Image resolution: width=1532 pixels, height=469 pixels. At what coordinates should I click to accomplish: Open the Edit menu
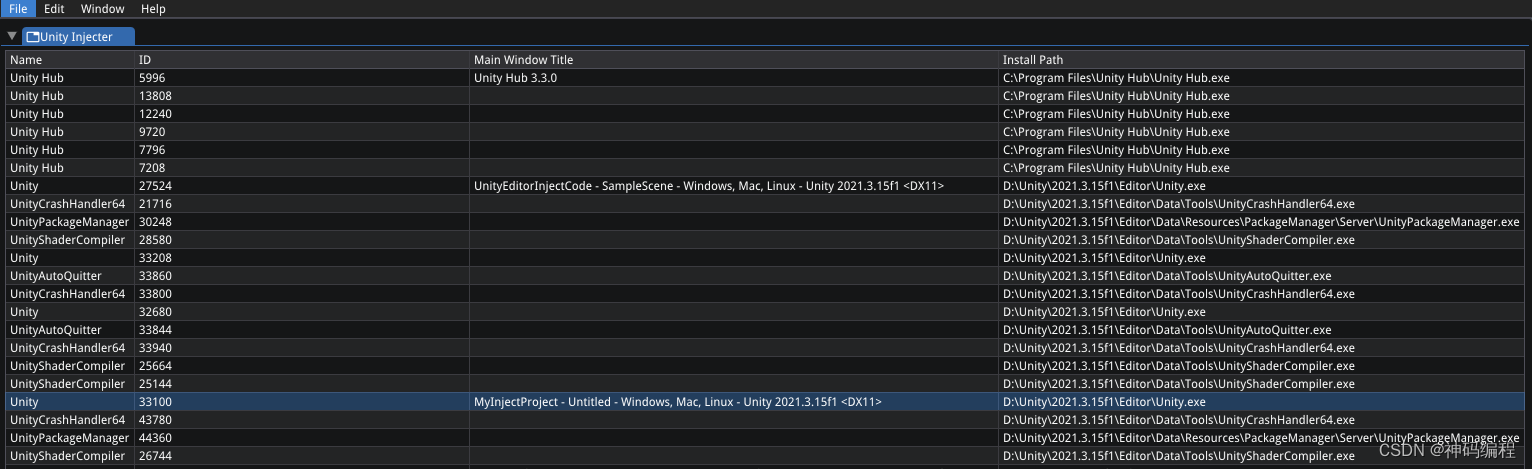point(54,8)
